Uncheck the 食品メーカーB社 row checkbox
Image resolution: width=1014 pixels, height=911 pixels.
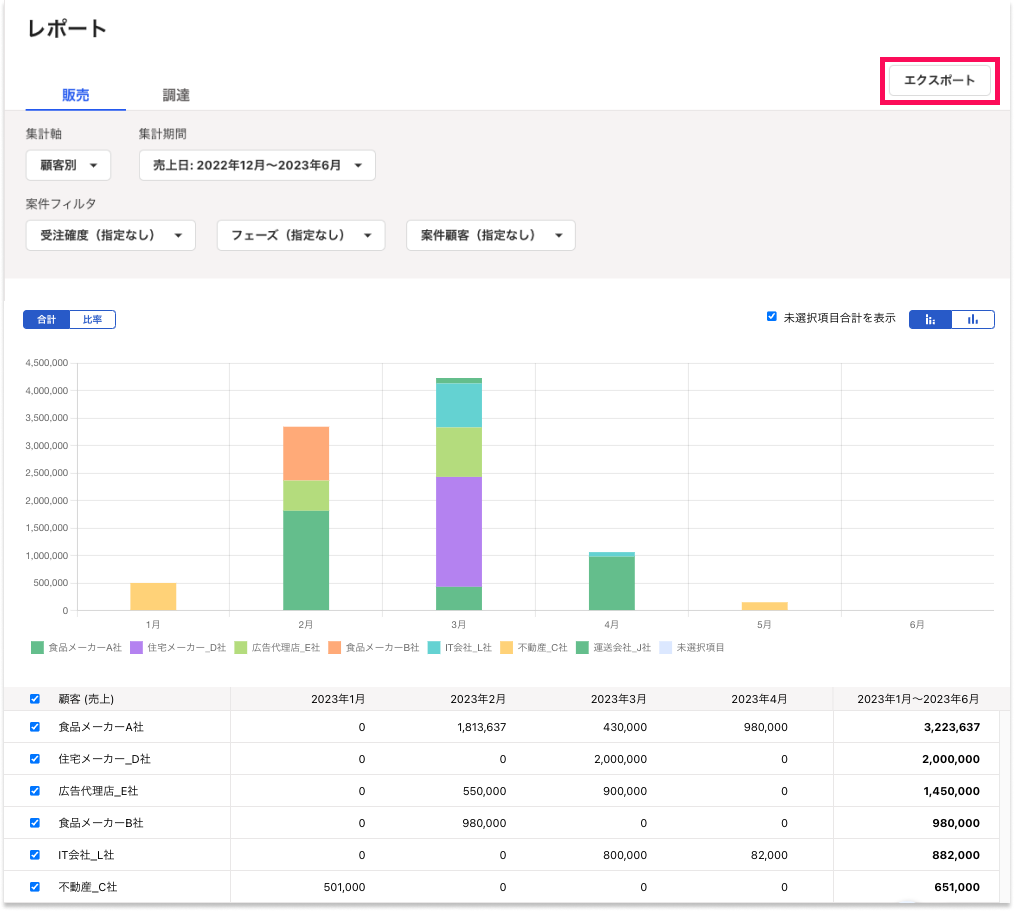coord(35,823)
